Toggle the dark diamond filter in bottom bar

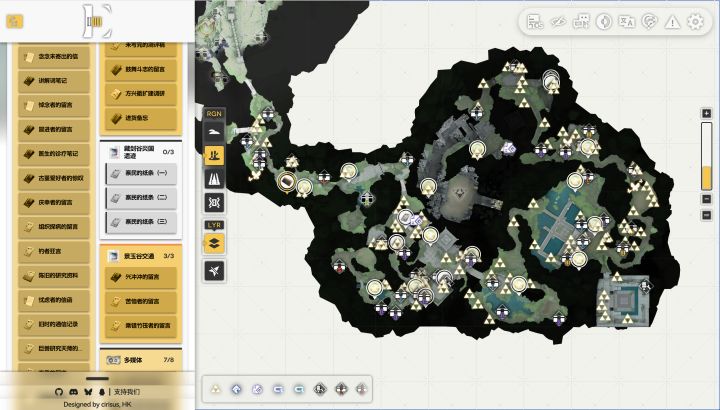[x=320, y=389]
